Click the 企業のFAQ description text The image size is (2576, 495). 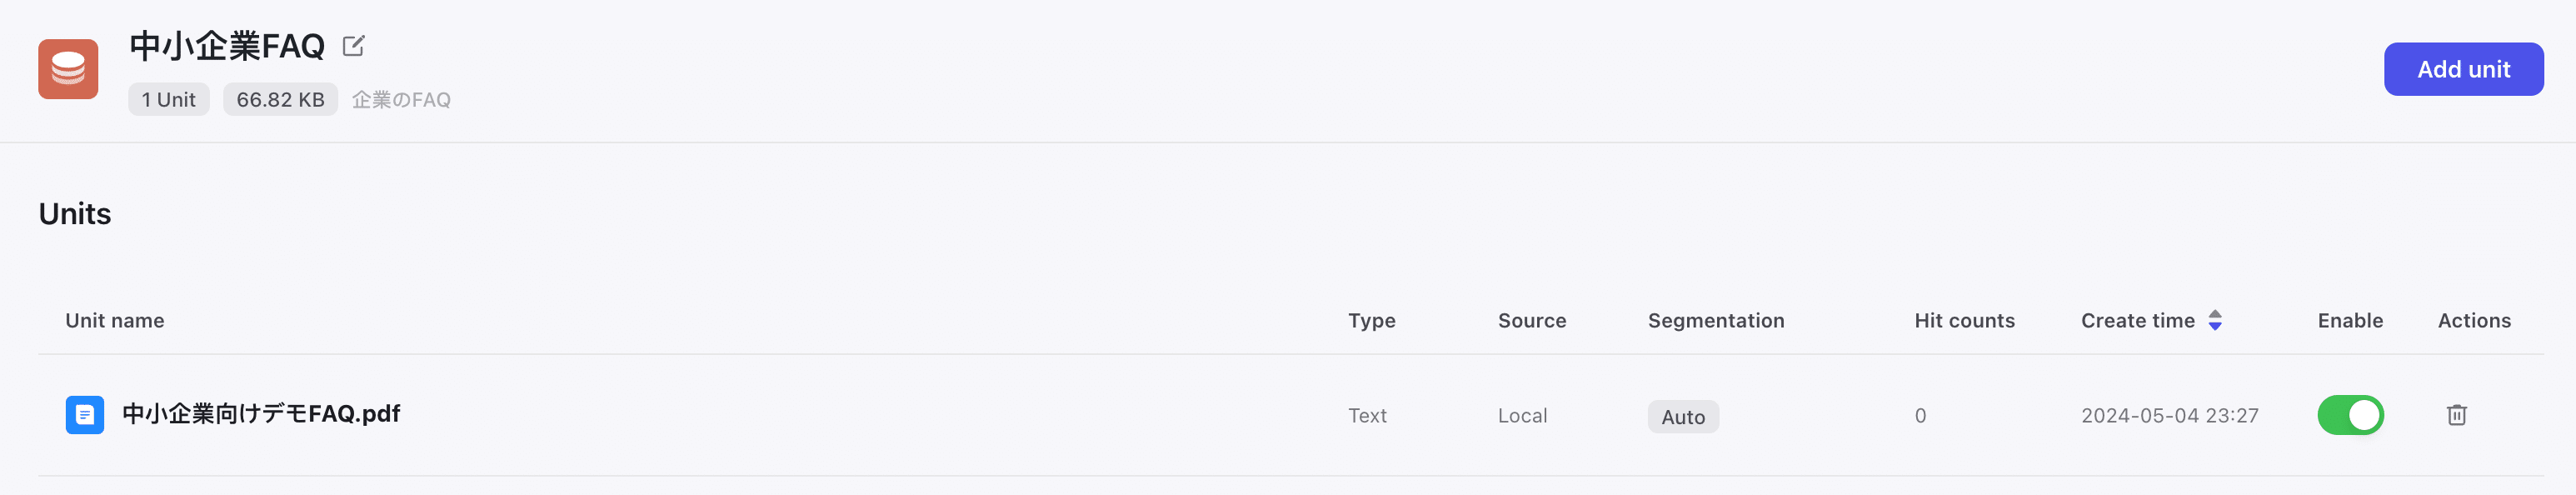(x=401, y=100)
